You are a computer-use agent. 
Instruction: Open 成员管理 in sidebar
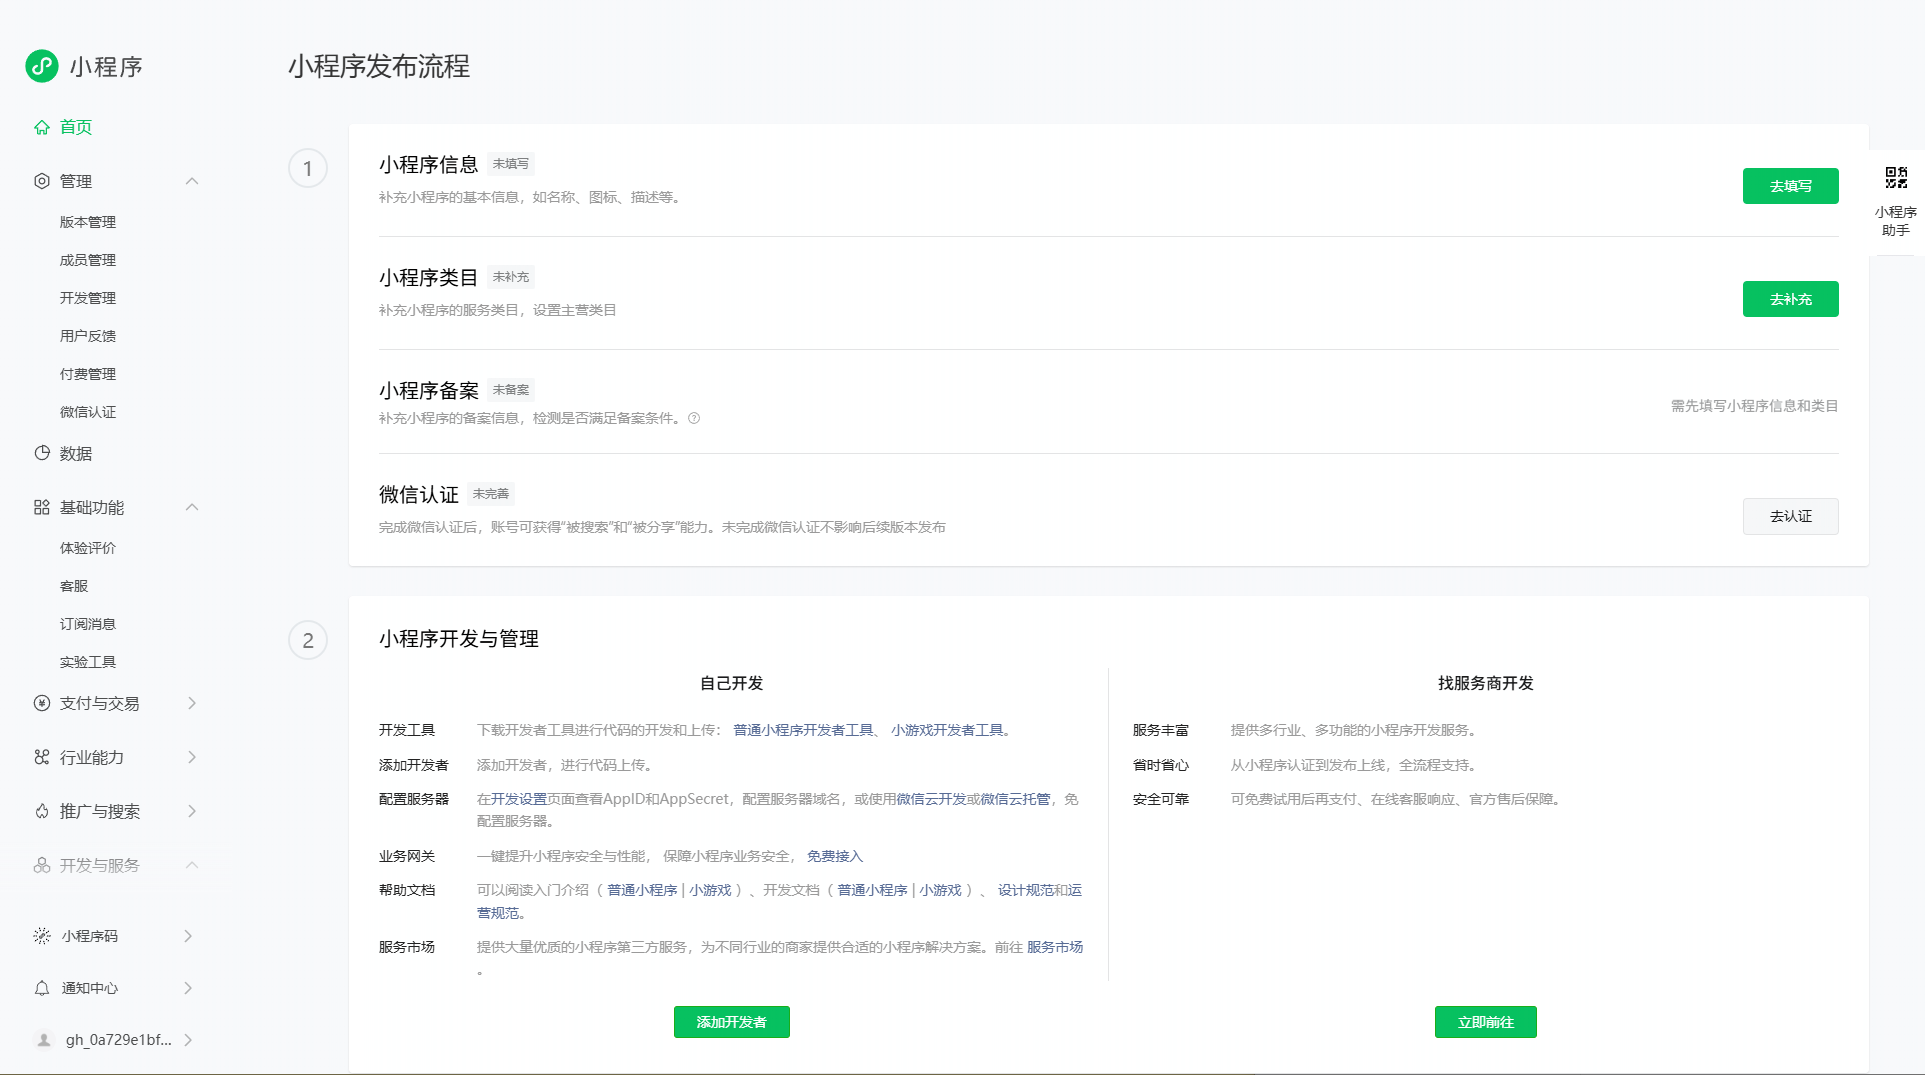pyautogui.click(x=88, y=260)
